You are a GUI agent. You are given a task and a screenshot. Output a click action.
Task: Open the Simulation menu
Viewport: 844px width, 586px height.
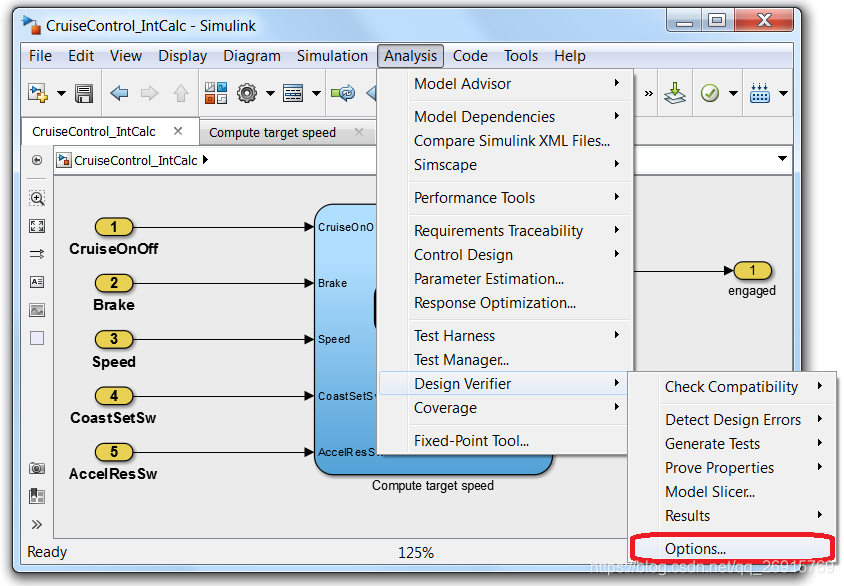coord(332,56)
